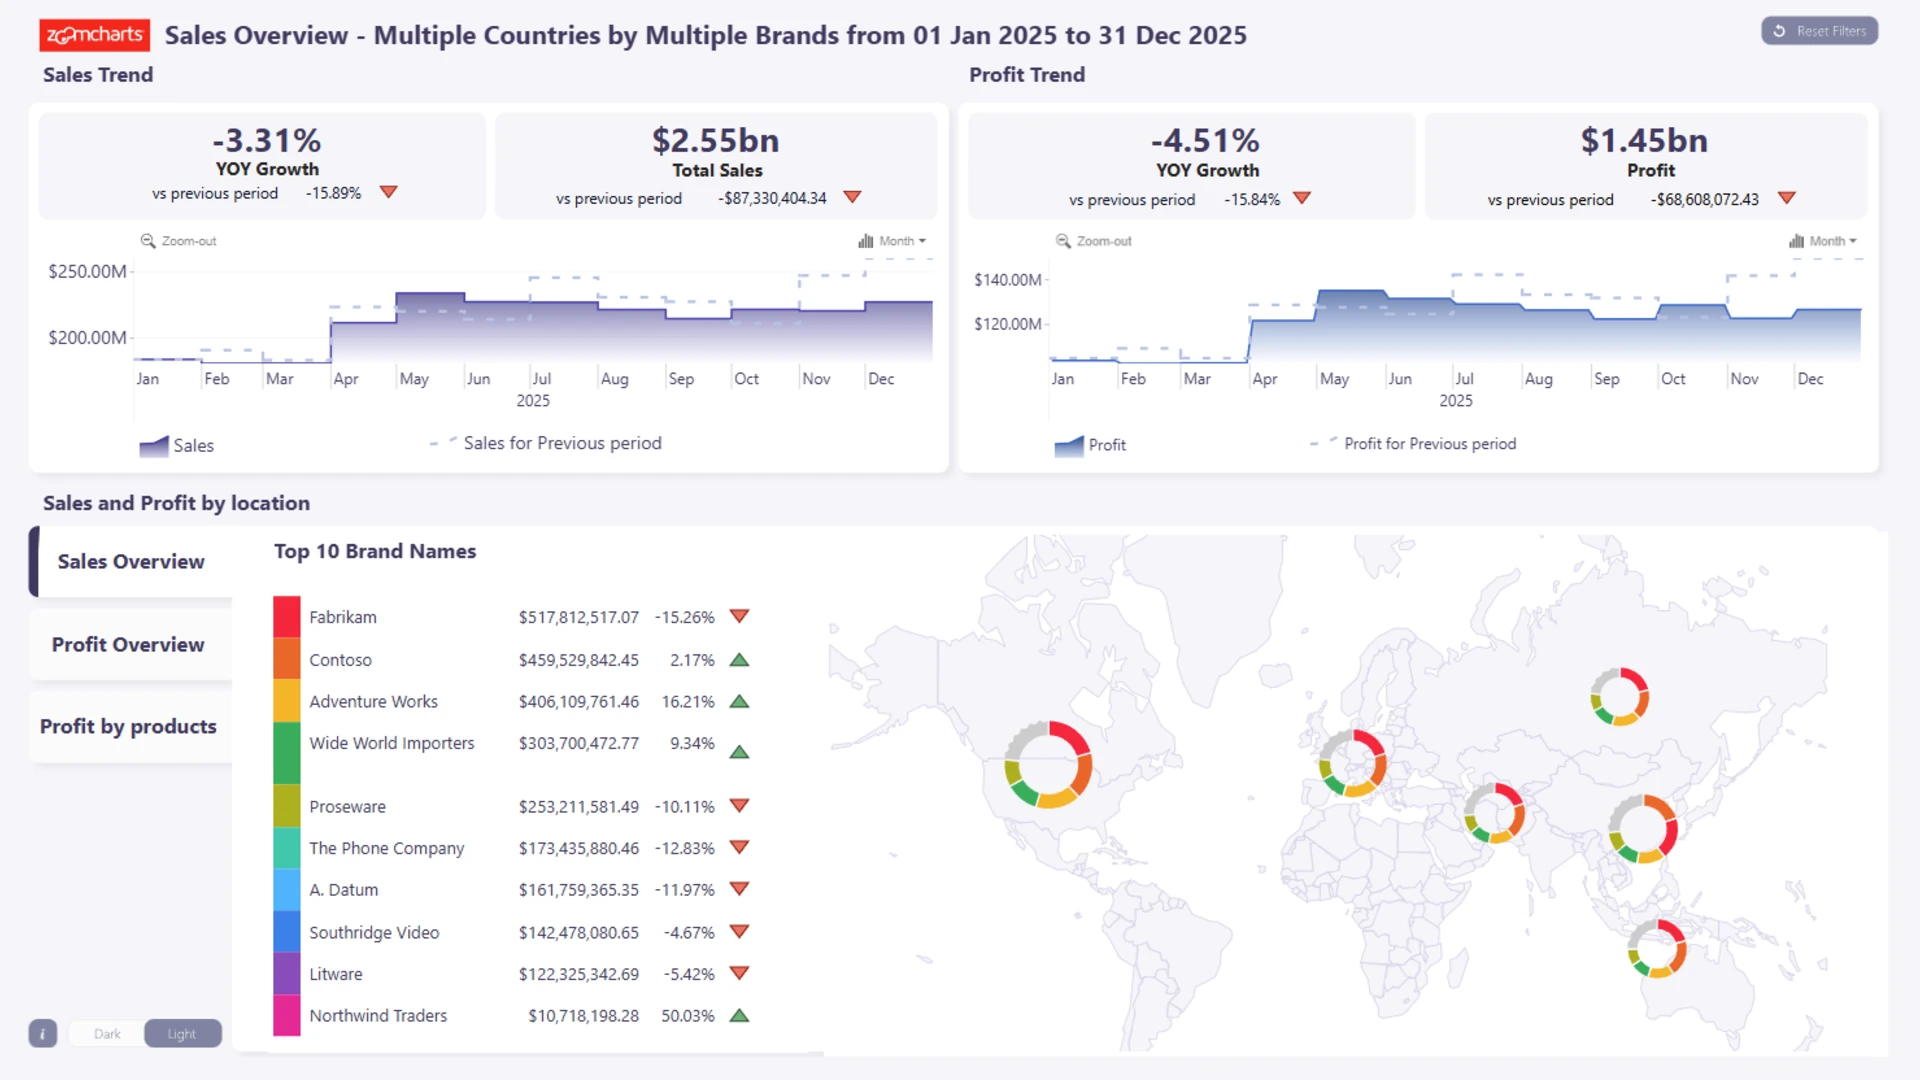
Task: Click Contoso sales value $459,529,842.45
Action: [578, 660]
